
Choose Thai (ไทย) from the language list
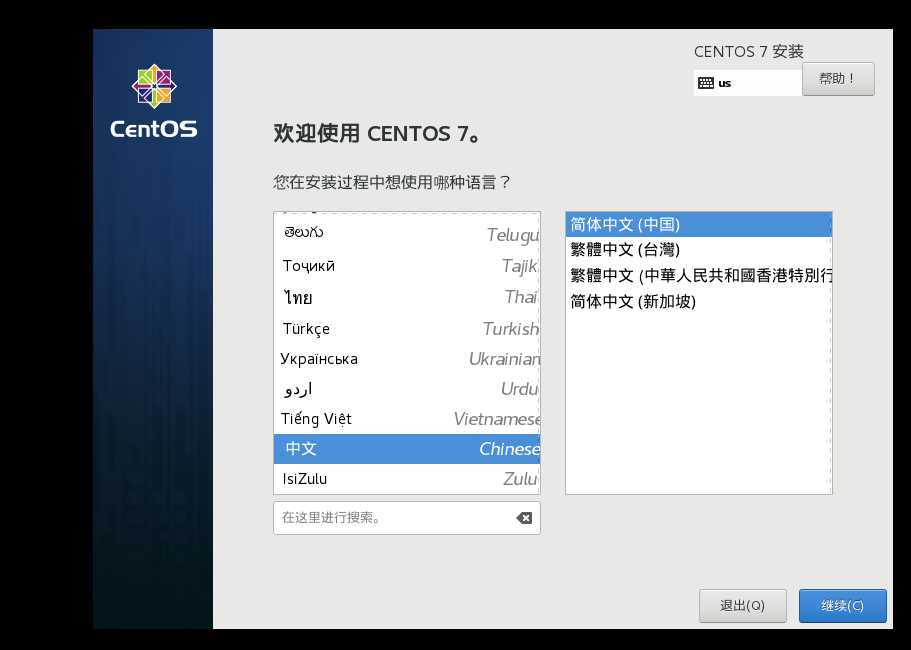[407, 297]
